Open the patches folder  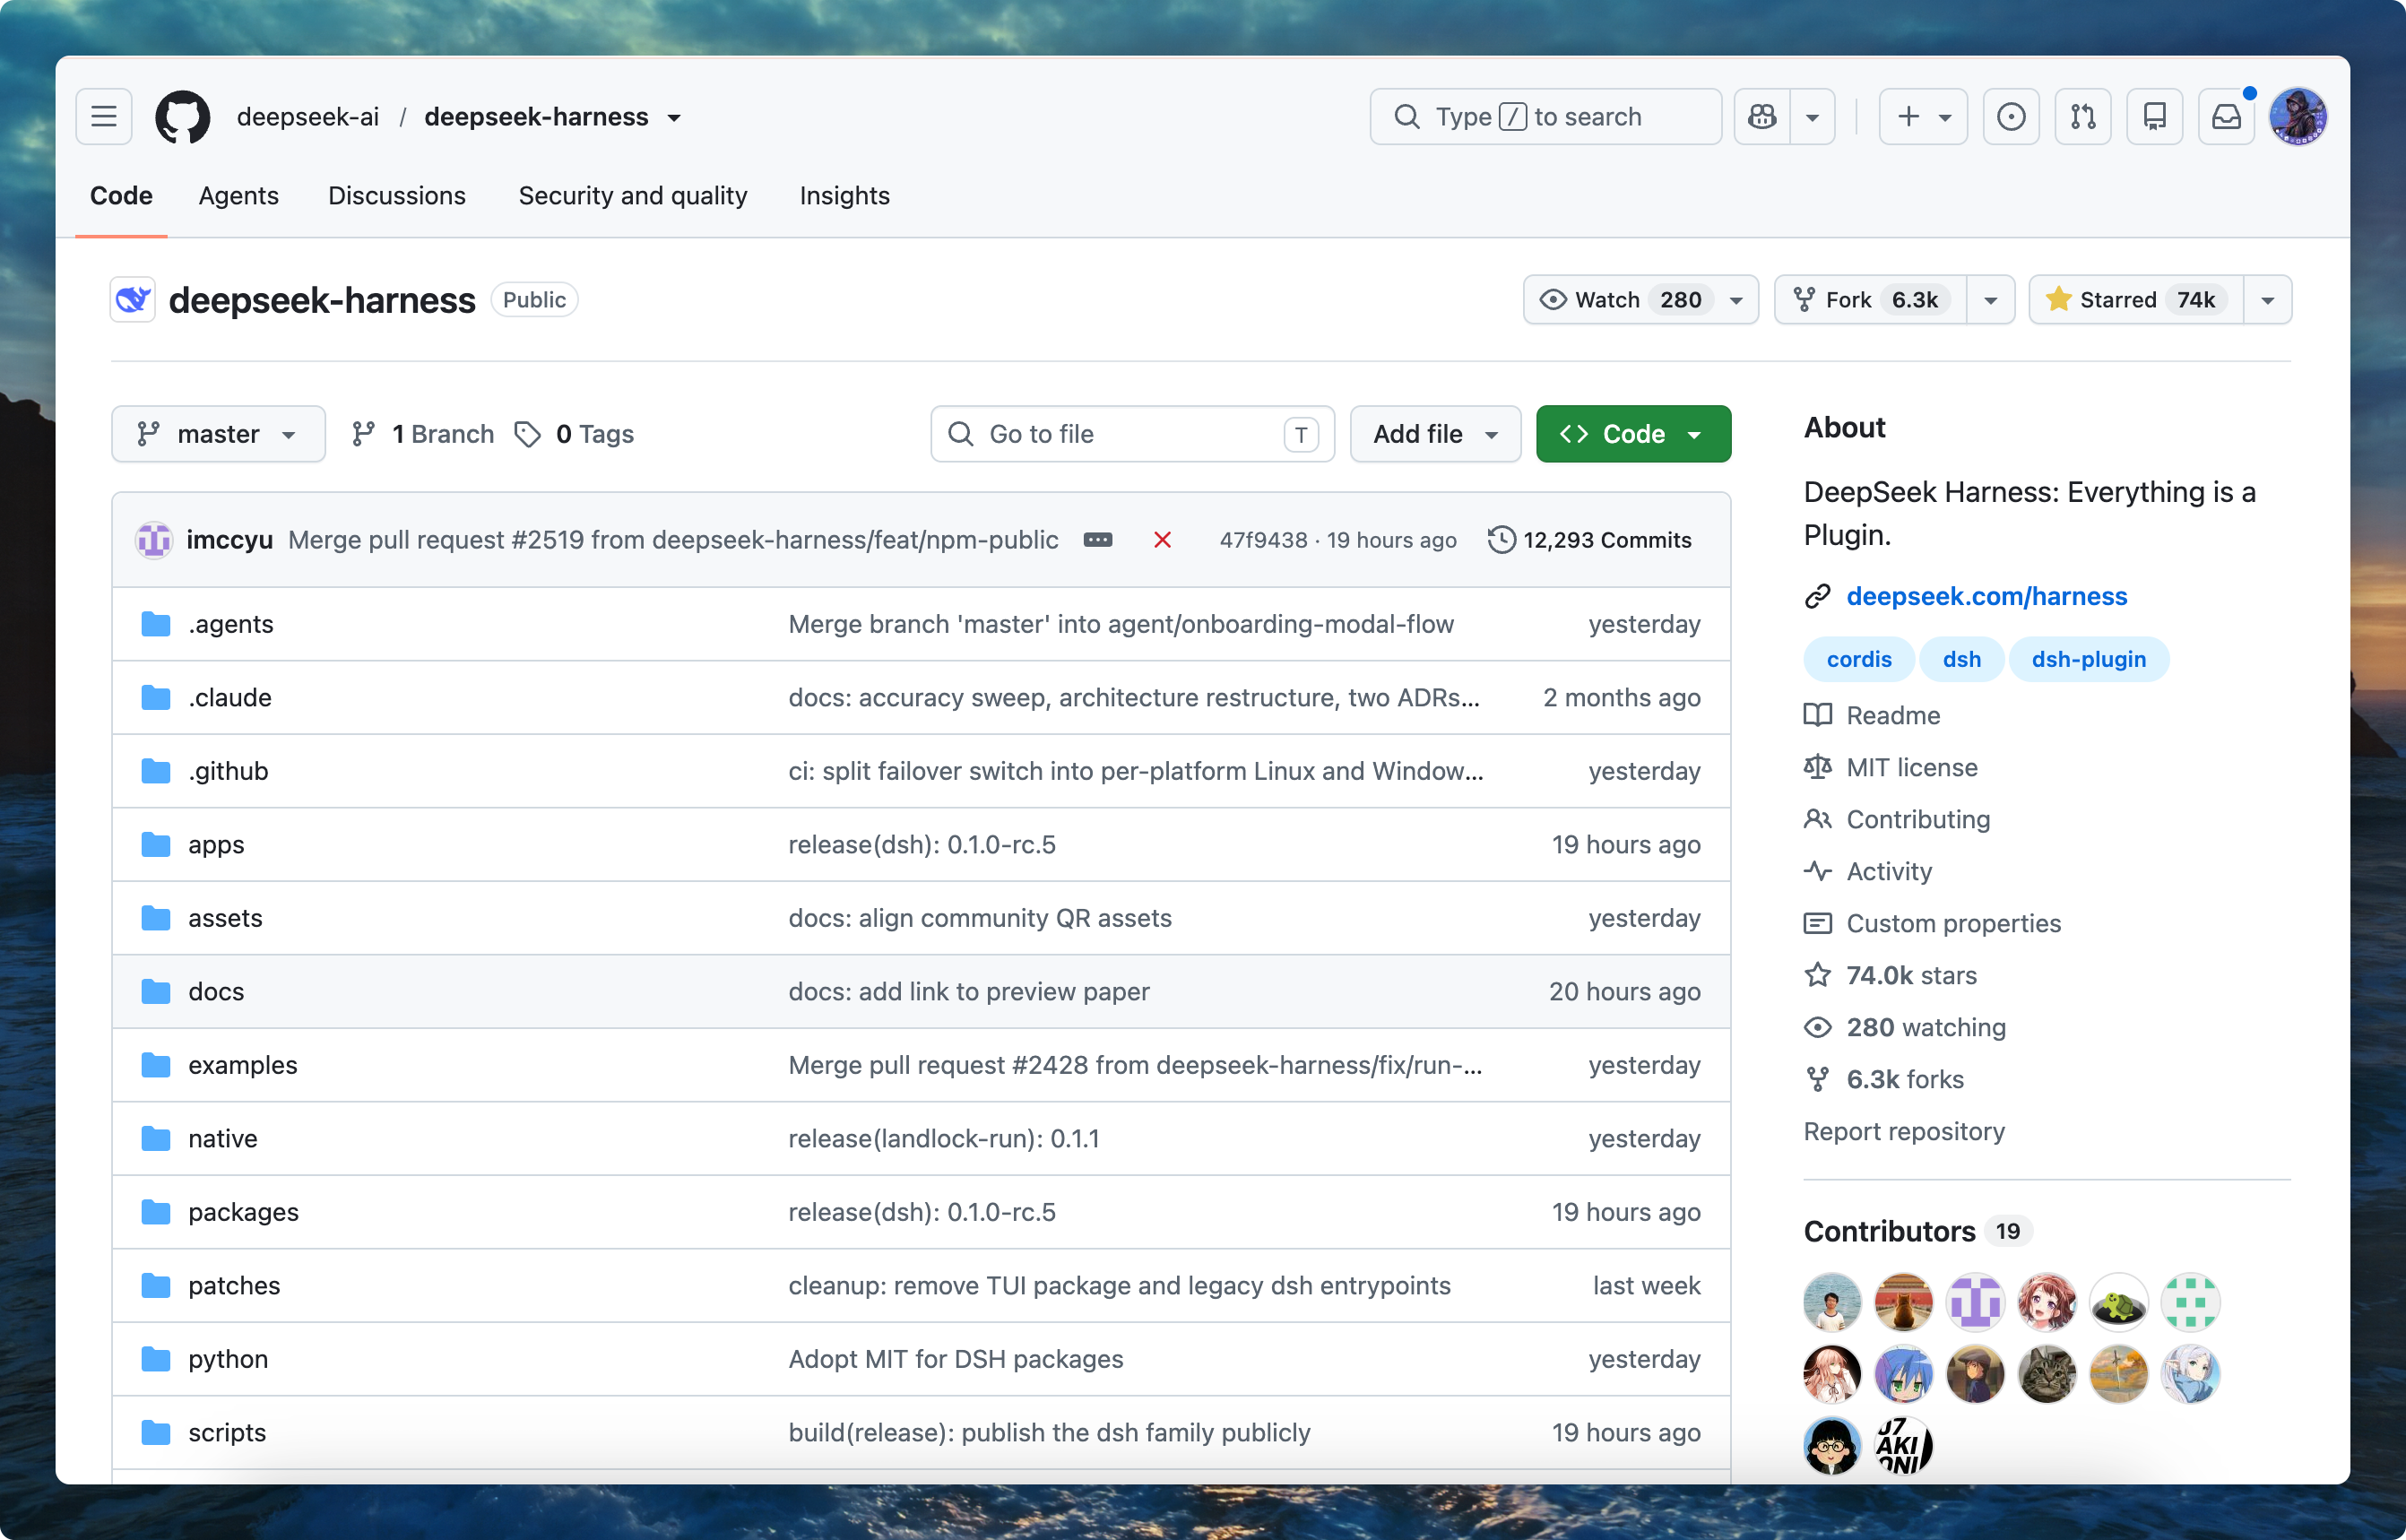234,1285
